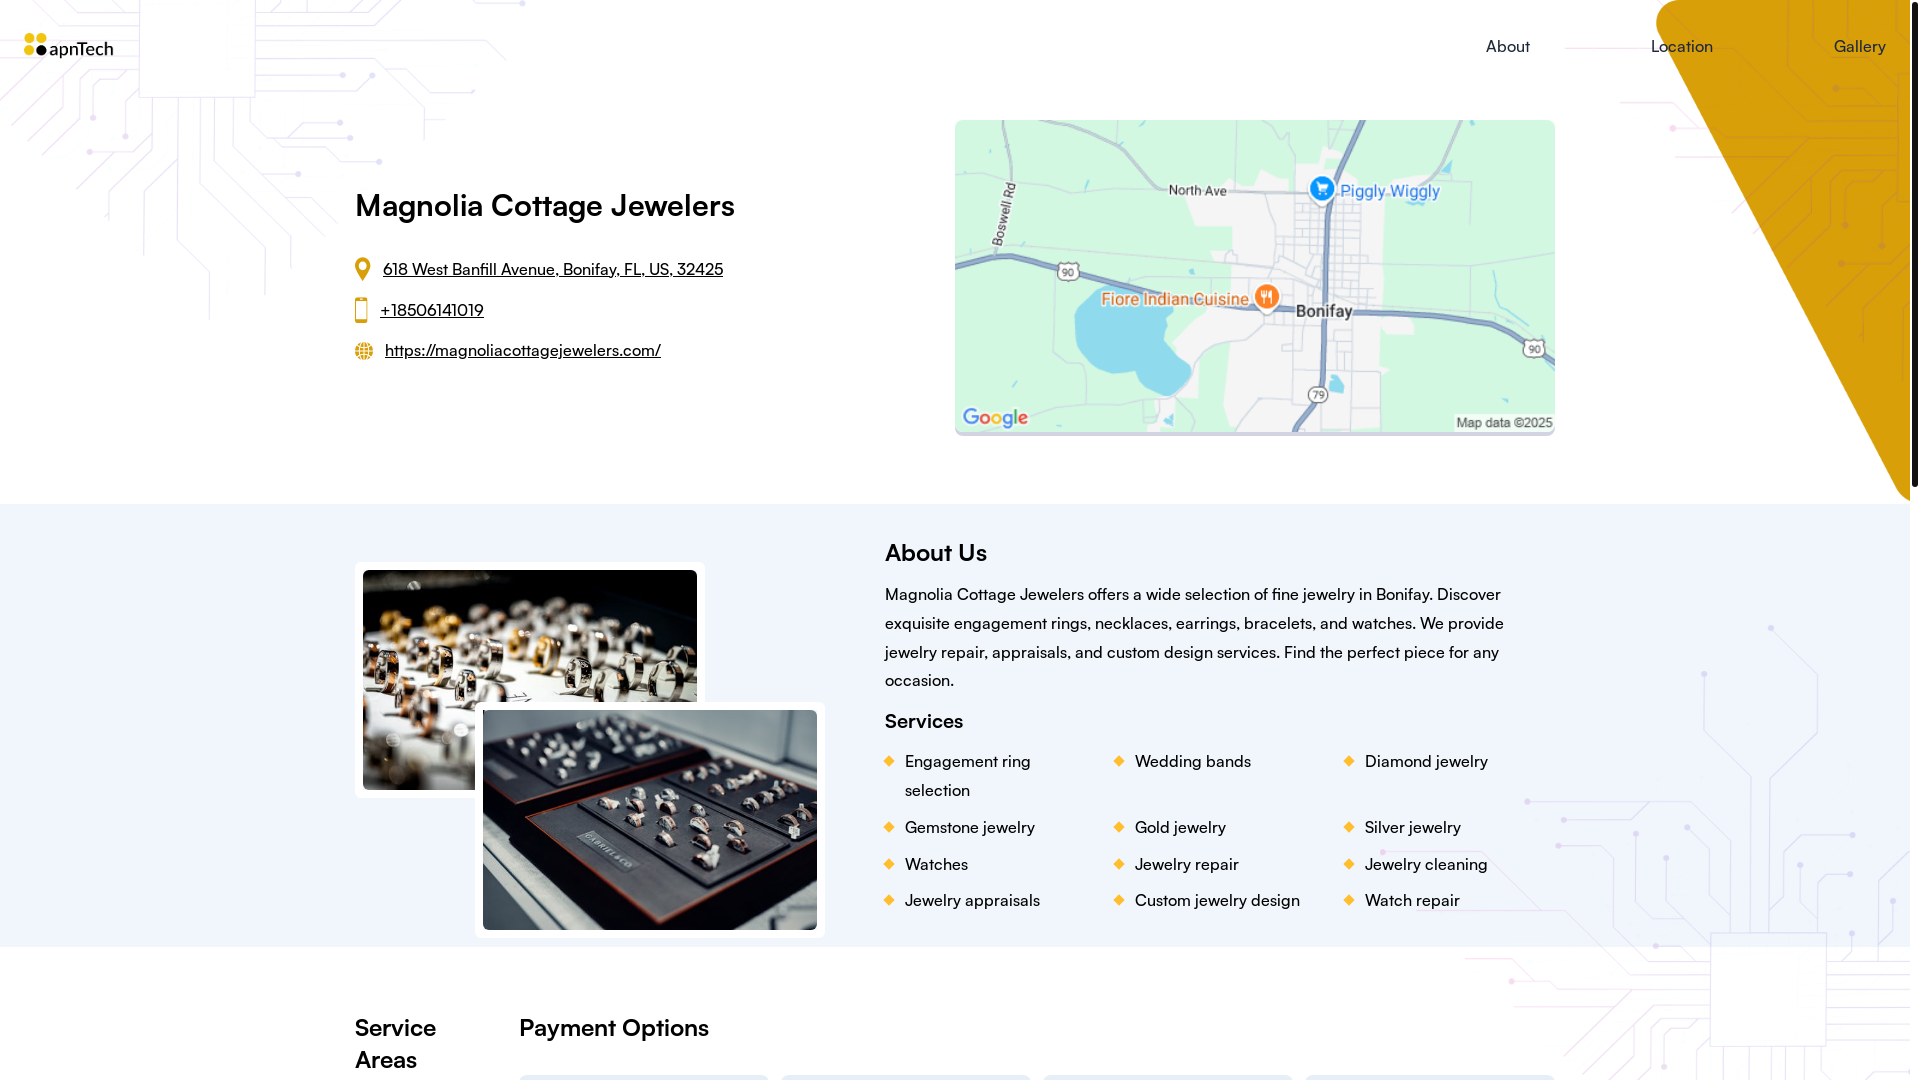Viewport: 1920px width, 1080px height.
Task: Click the Services heading
Action: coord(924,721)
